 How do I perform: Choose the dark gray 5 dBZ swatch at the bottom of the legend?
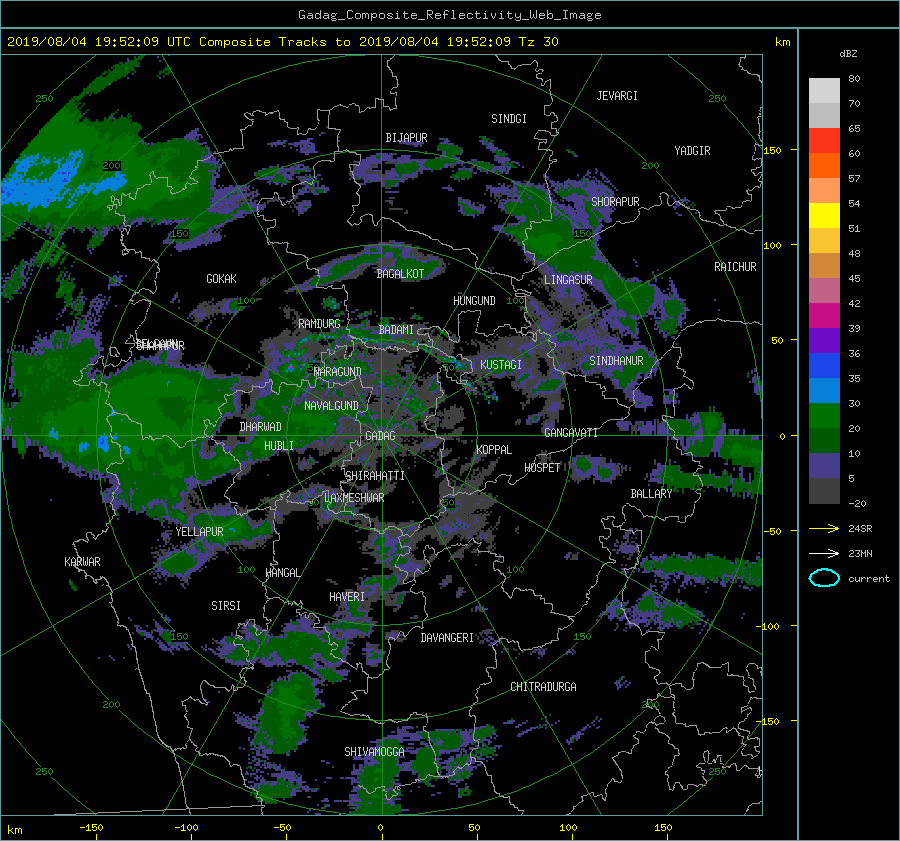(x=824, y=491)
